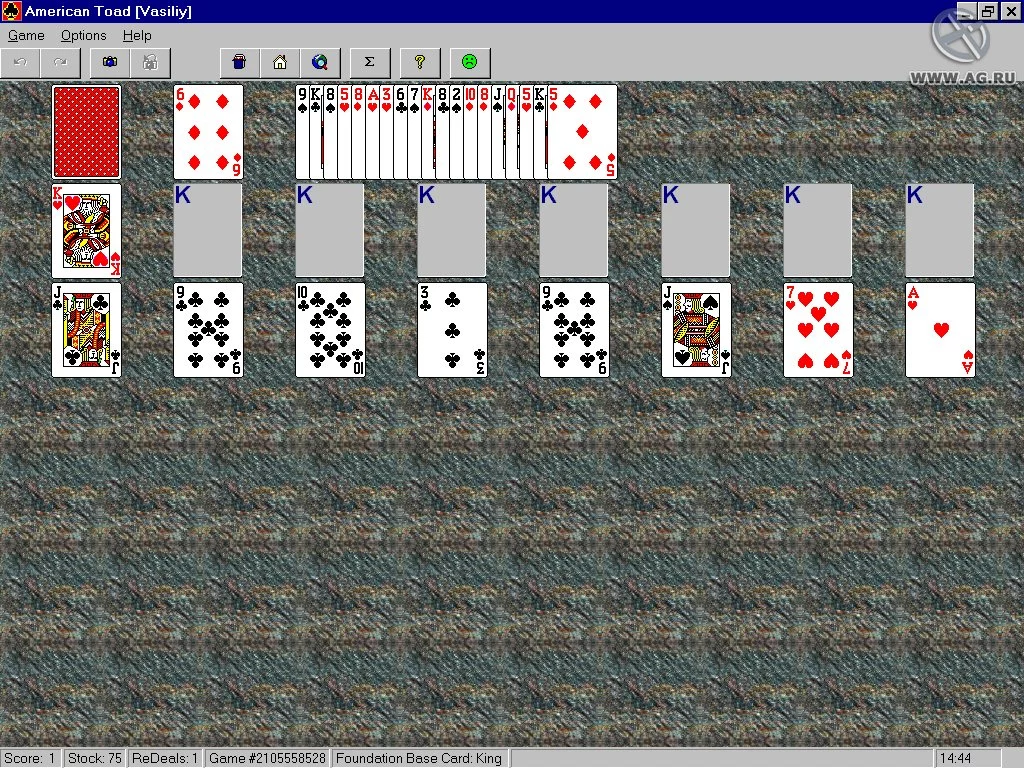Click the ten of diamonds in the reserve
This screenshot has width=1024, height=768.
coord(470,131)
